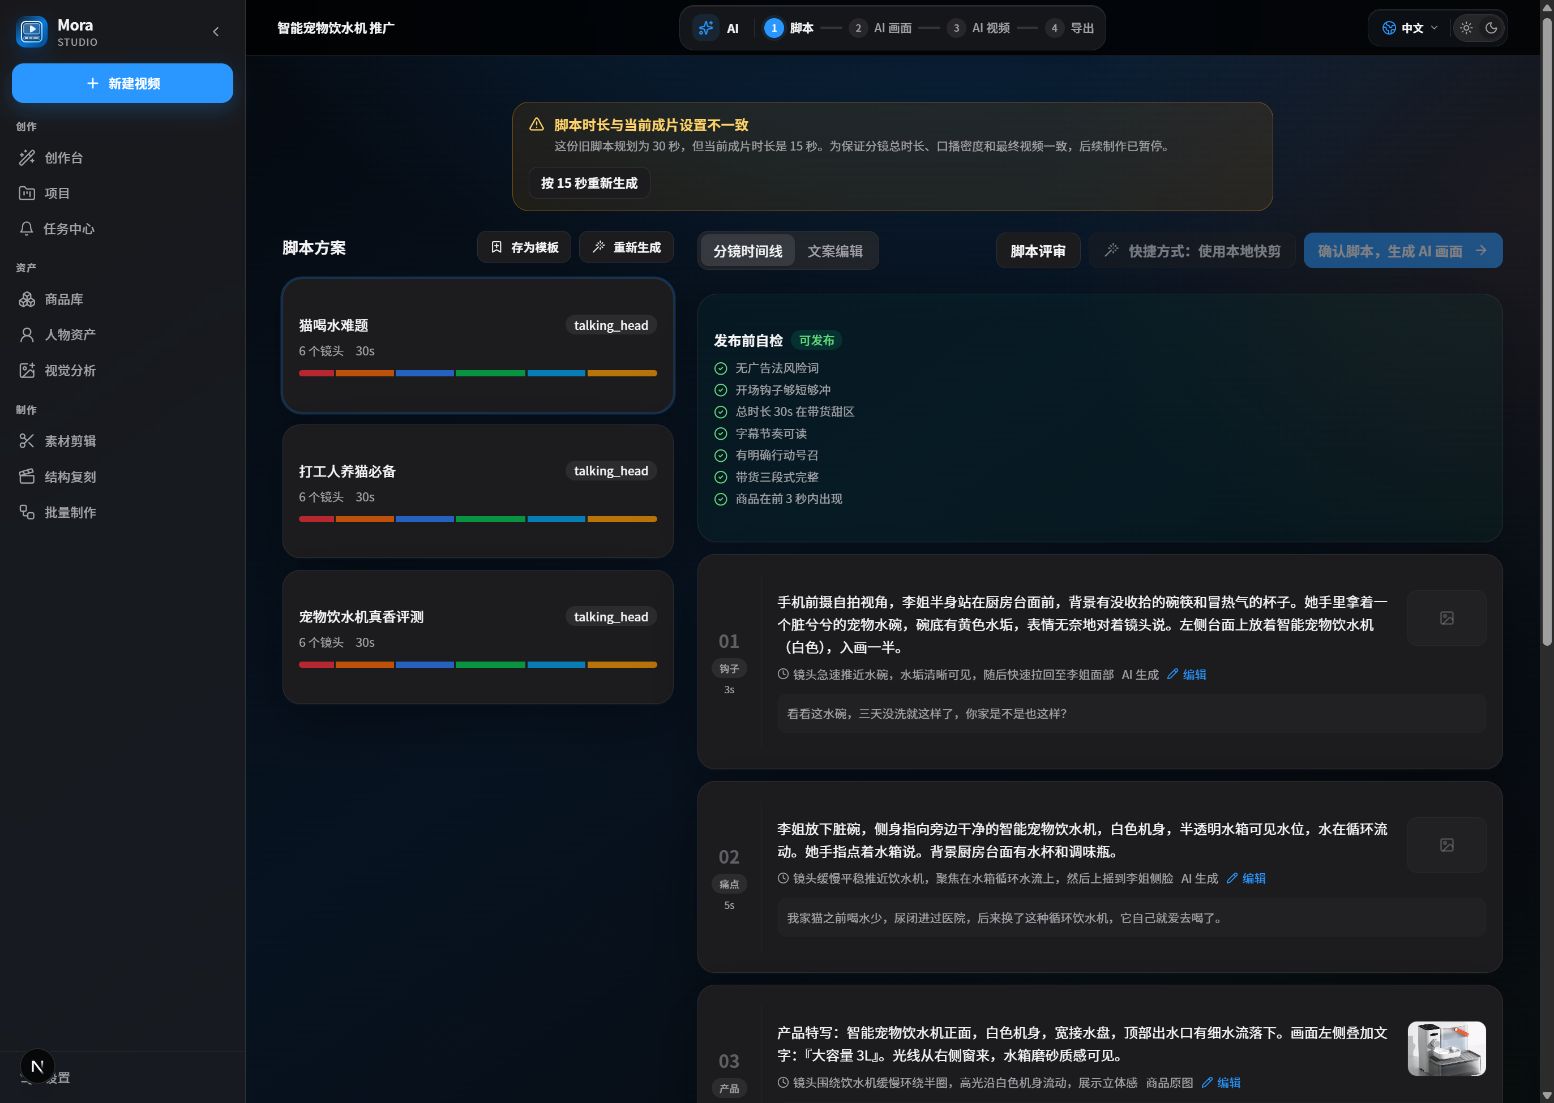Click 重新生成 button
This screenshot has width=1554, height=1103.
(626, 247)
